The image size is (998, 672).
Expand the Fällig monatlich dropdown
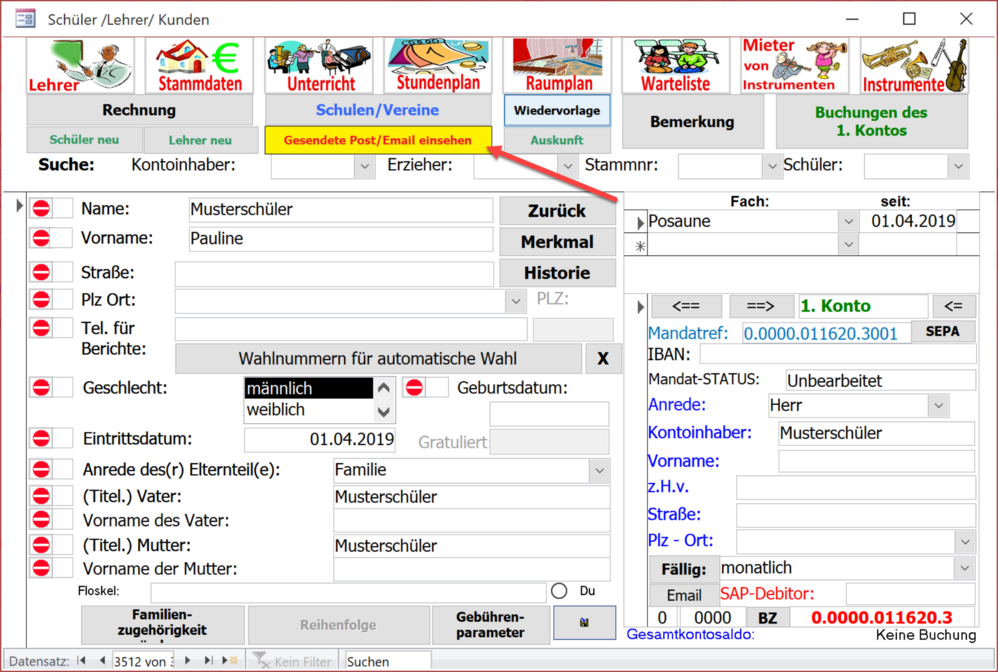(x=964, y=568)
